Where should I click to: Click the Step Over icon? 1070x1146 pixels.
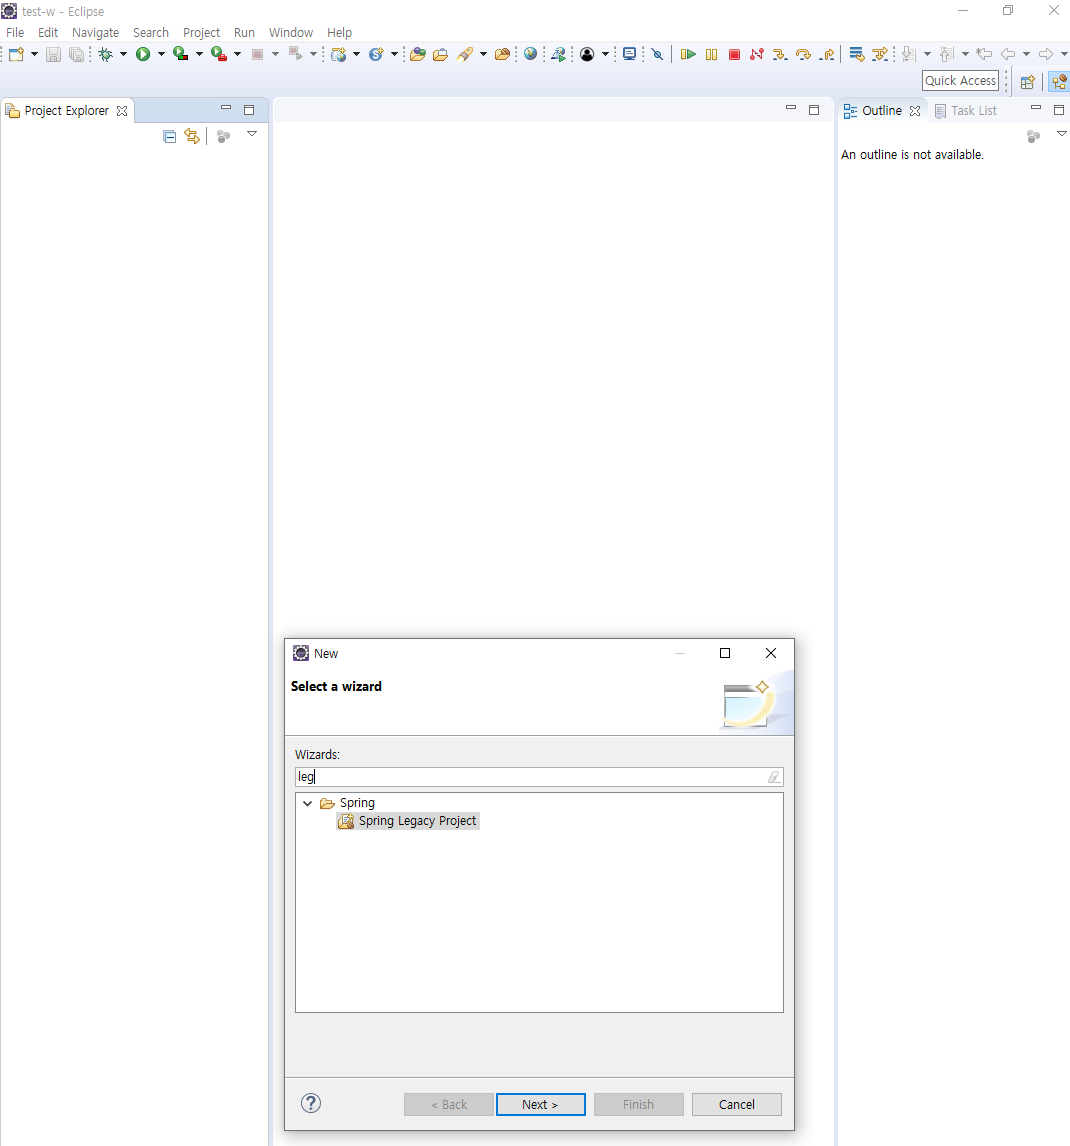click(x=803, y=54)
